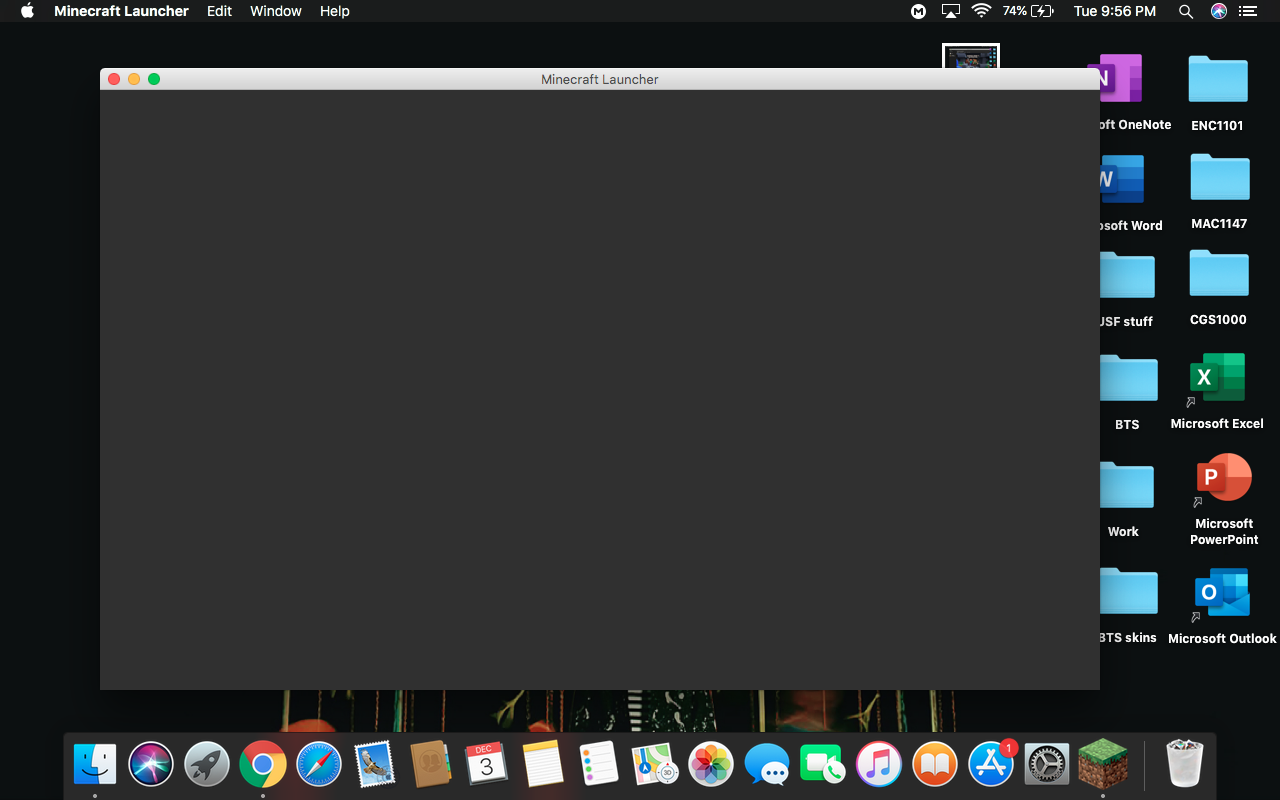1280x800 pixels.
Task: Open the yellow Notes app in Dock
Action: click(x=543, y=765)
